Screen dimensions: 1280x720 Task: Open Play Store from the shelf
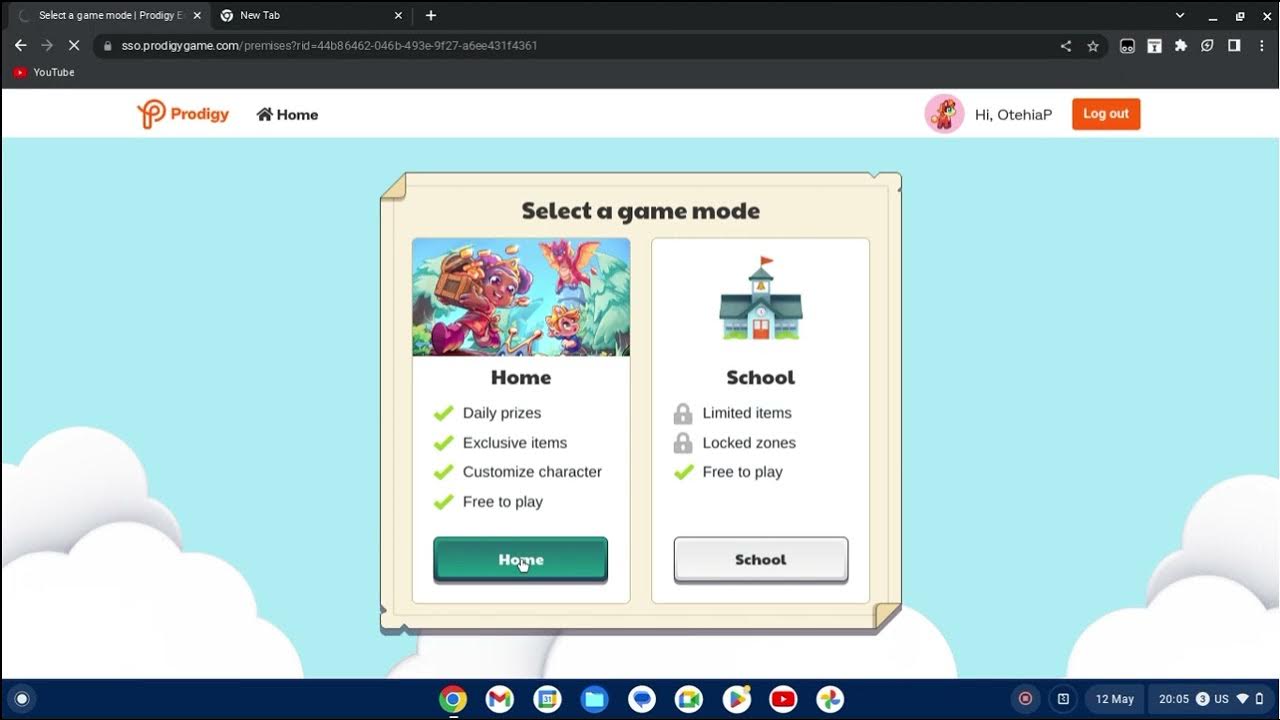[x=736, y=699]
